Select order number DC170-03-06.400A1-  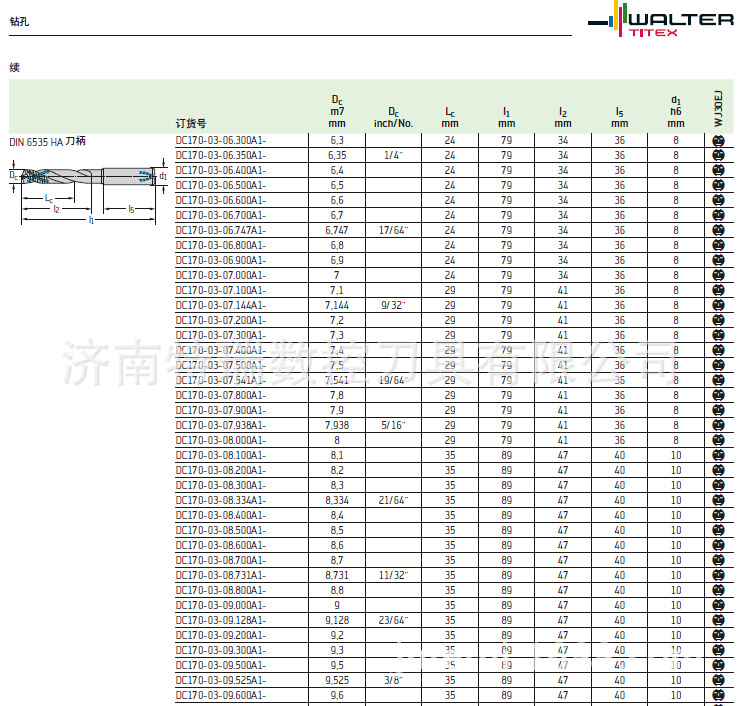(x=221, y=170)
